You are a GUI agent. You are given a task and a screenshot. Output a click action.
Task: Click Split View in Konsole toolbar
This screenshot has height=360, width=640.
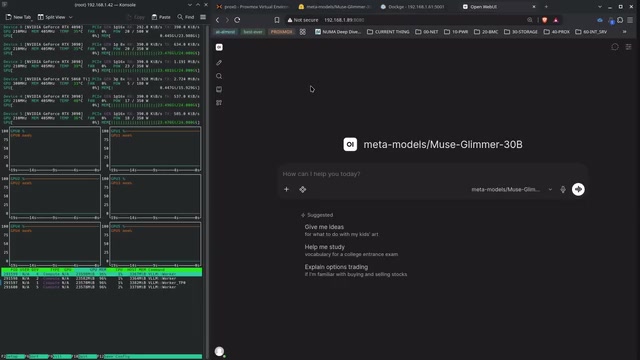51,17
